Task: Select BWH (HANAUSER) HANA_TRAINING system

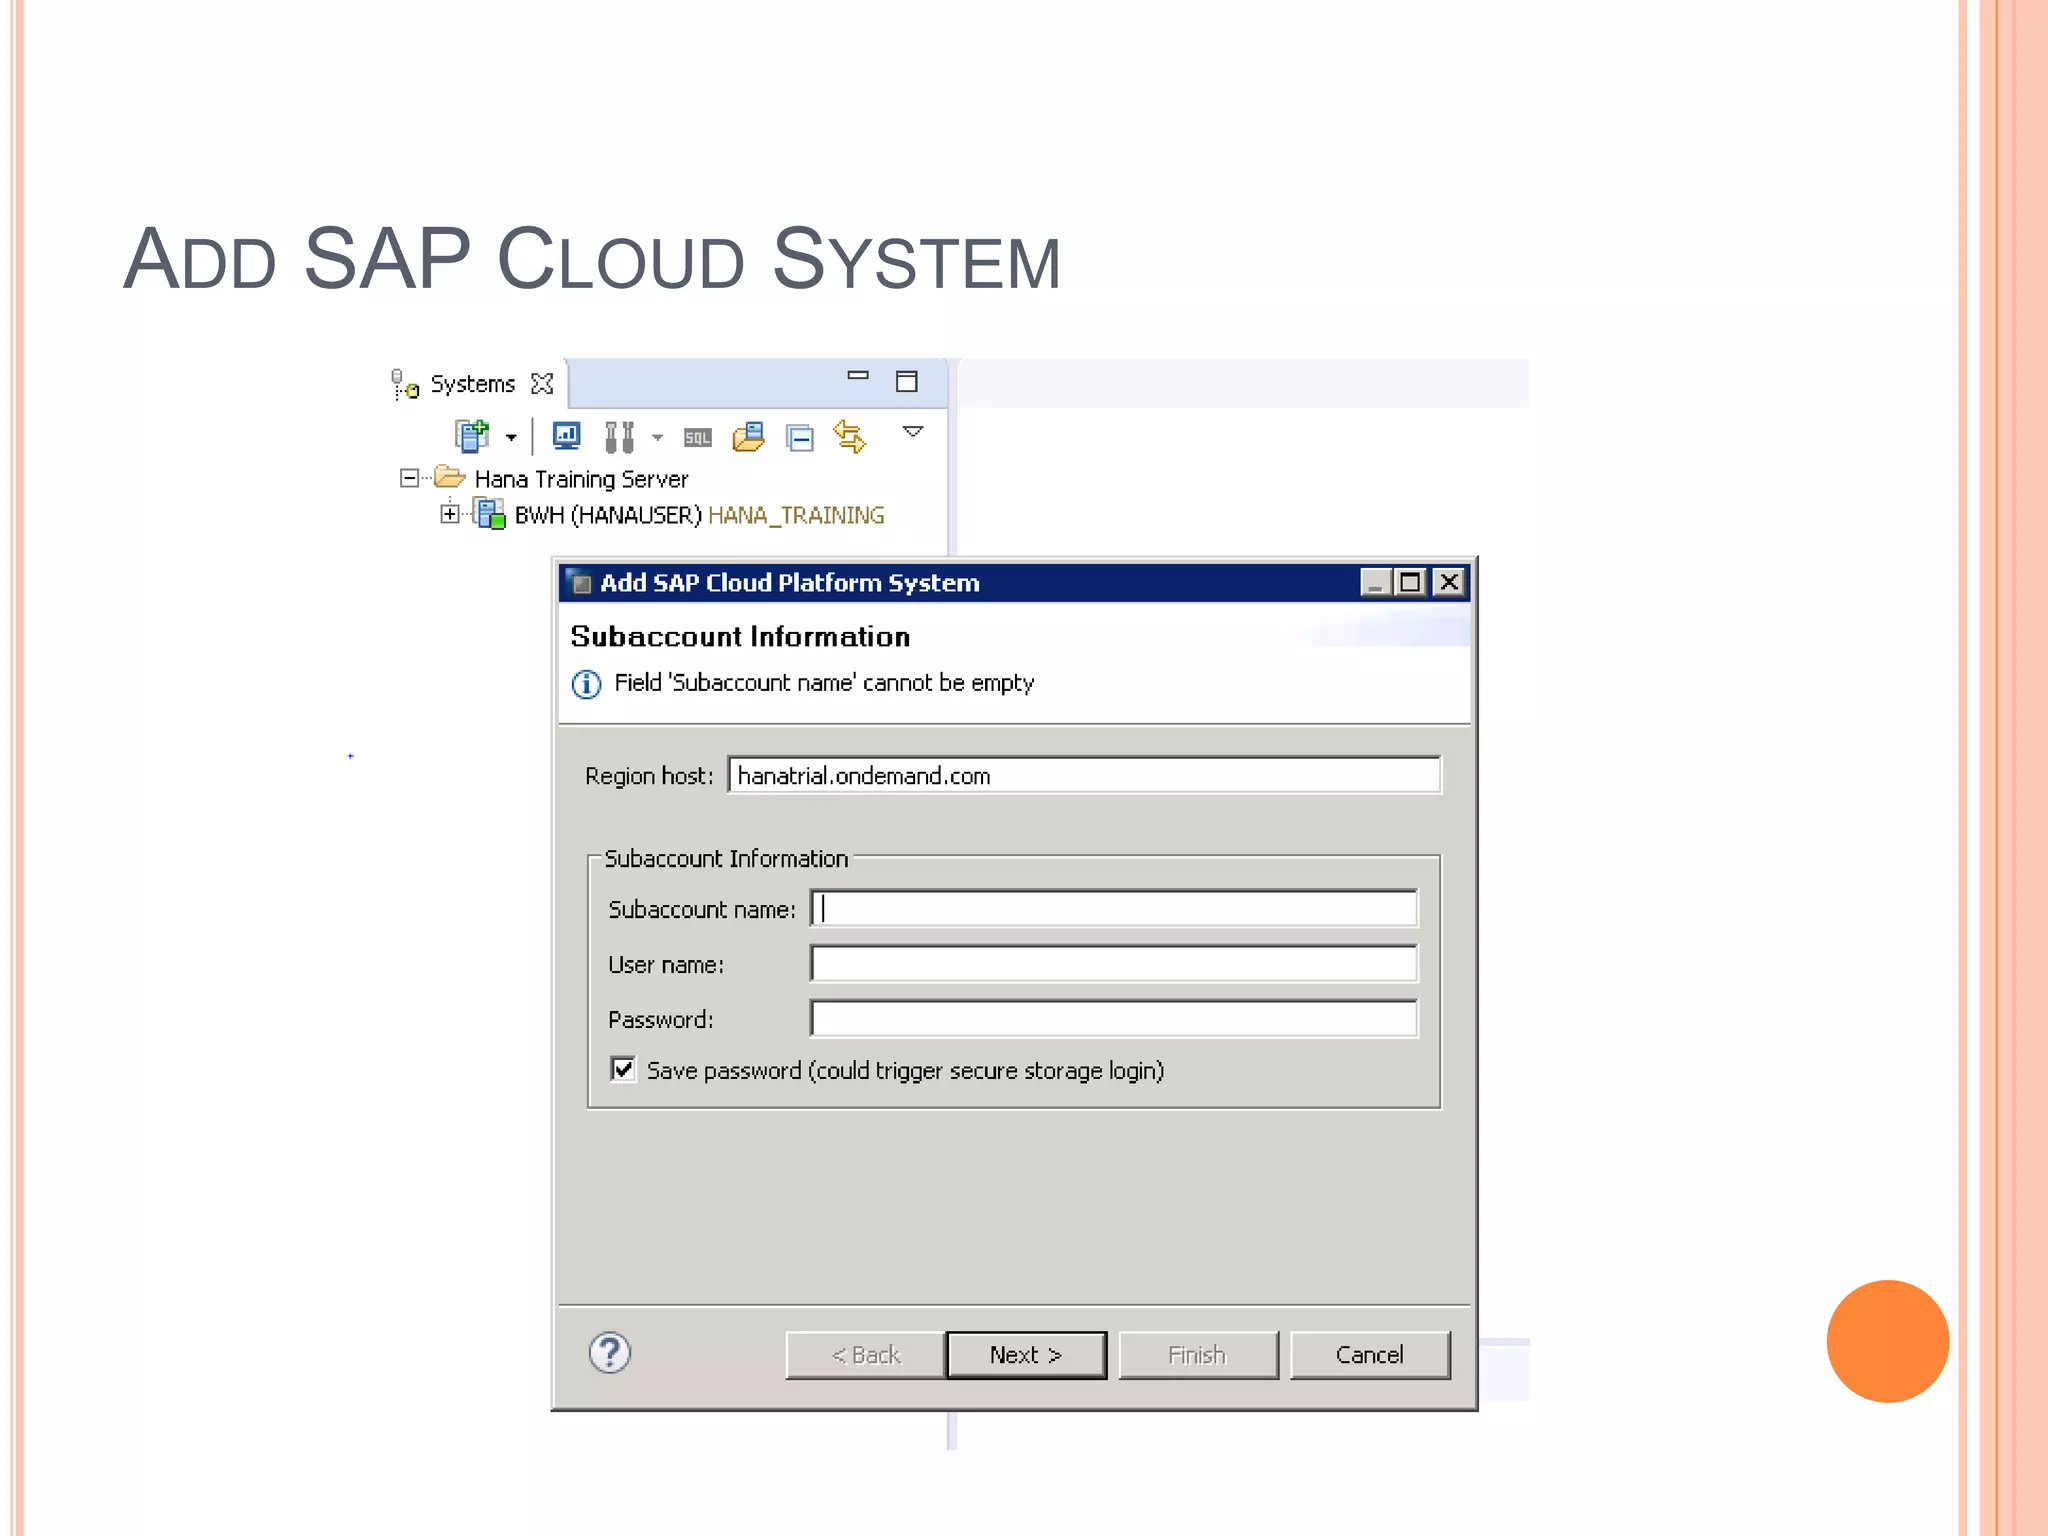Action: point(699,515)
